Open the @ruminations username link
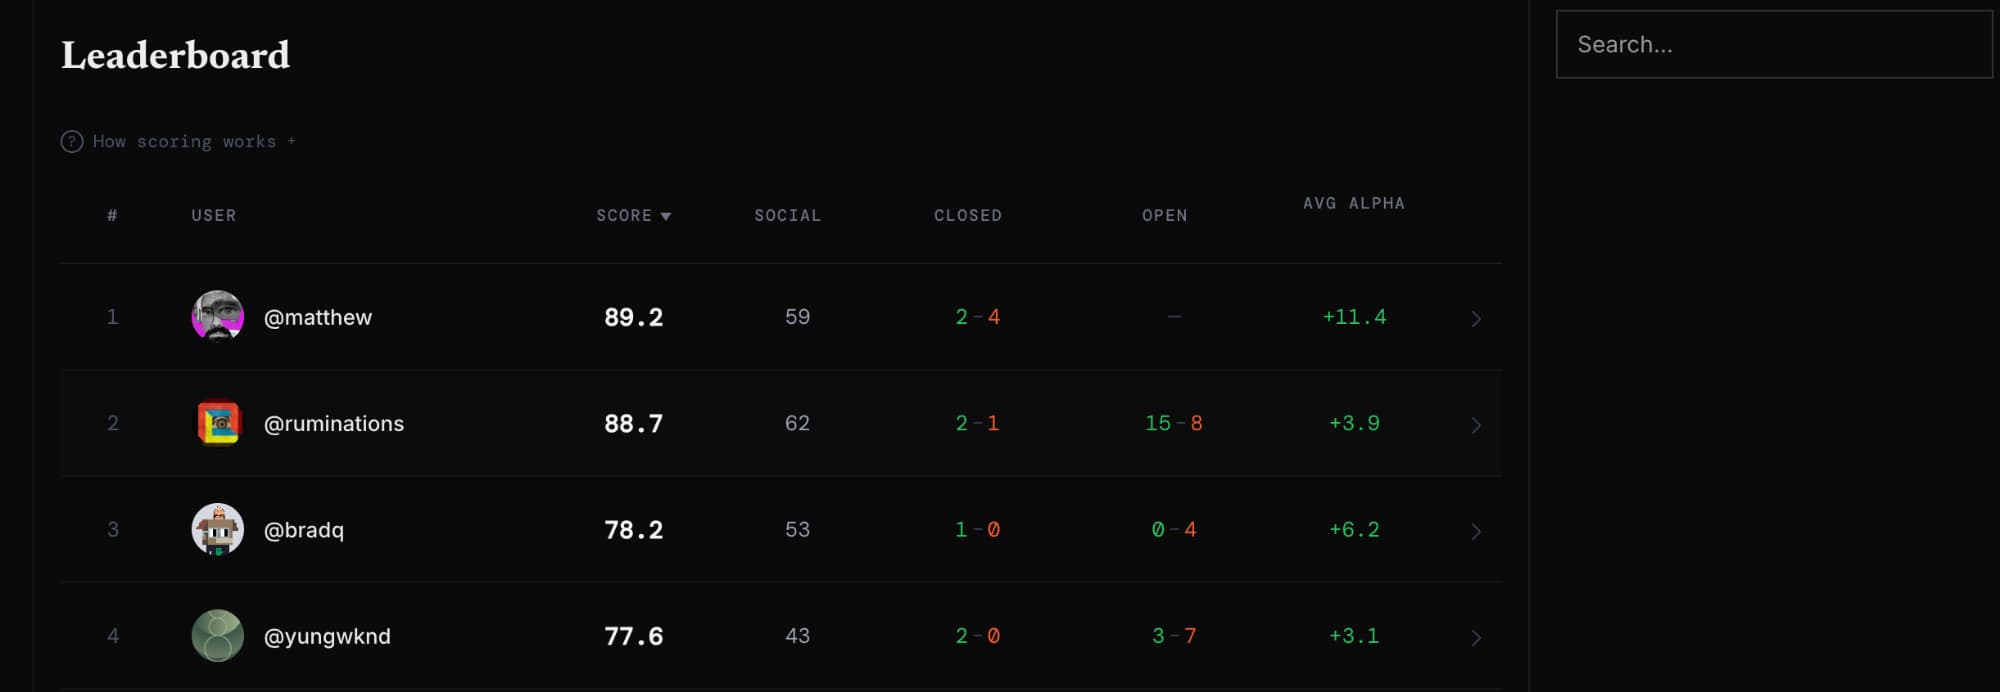 point(334,424)
